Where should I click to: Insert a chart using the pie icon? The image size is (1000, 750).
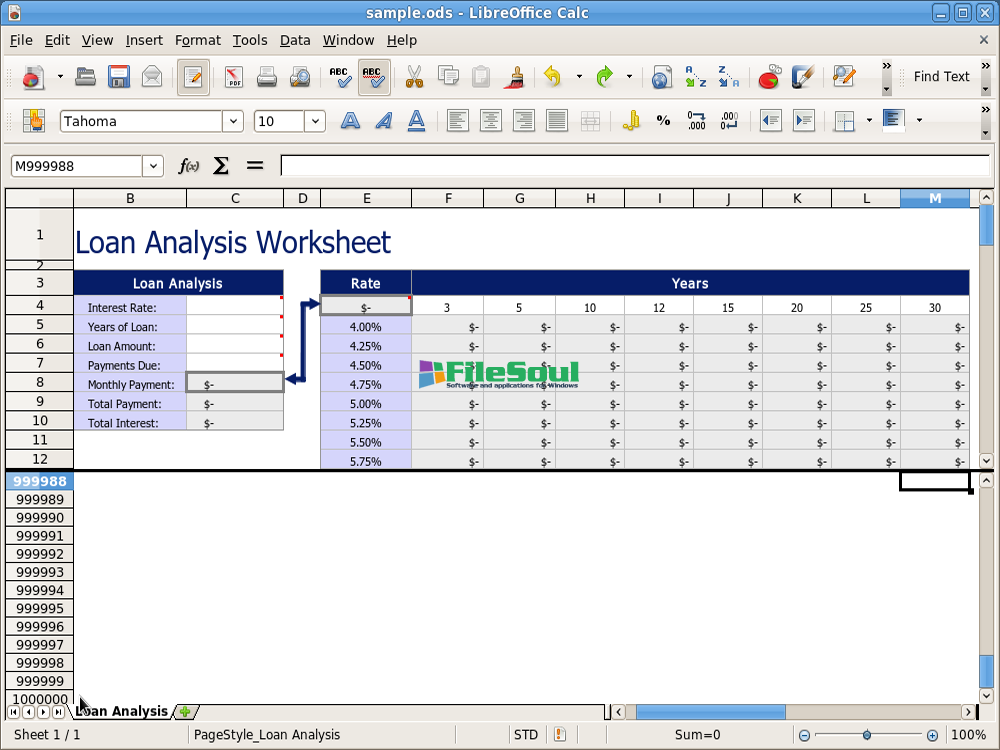pyautogui.click(x=769, y=77)
